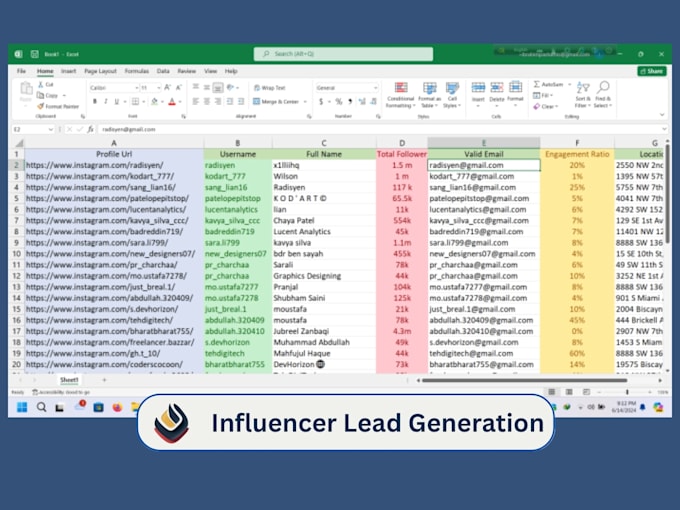Click Decrease Decimal icon

[373, 101]
